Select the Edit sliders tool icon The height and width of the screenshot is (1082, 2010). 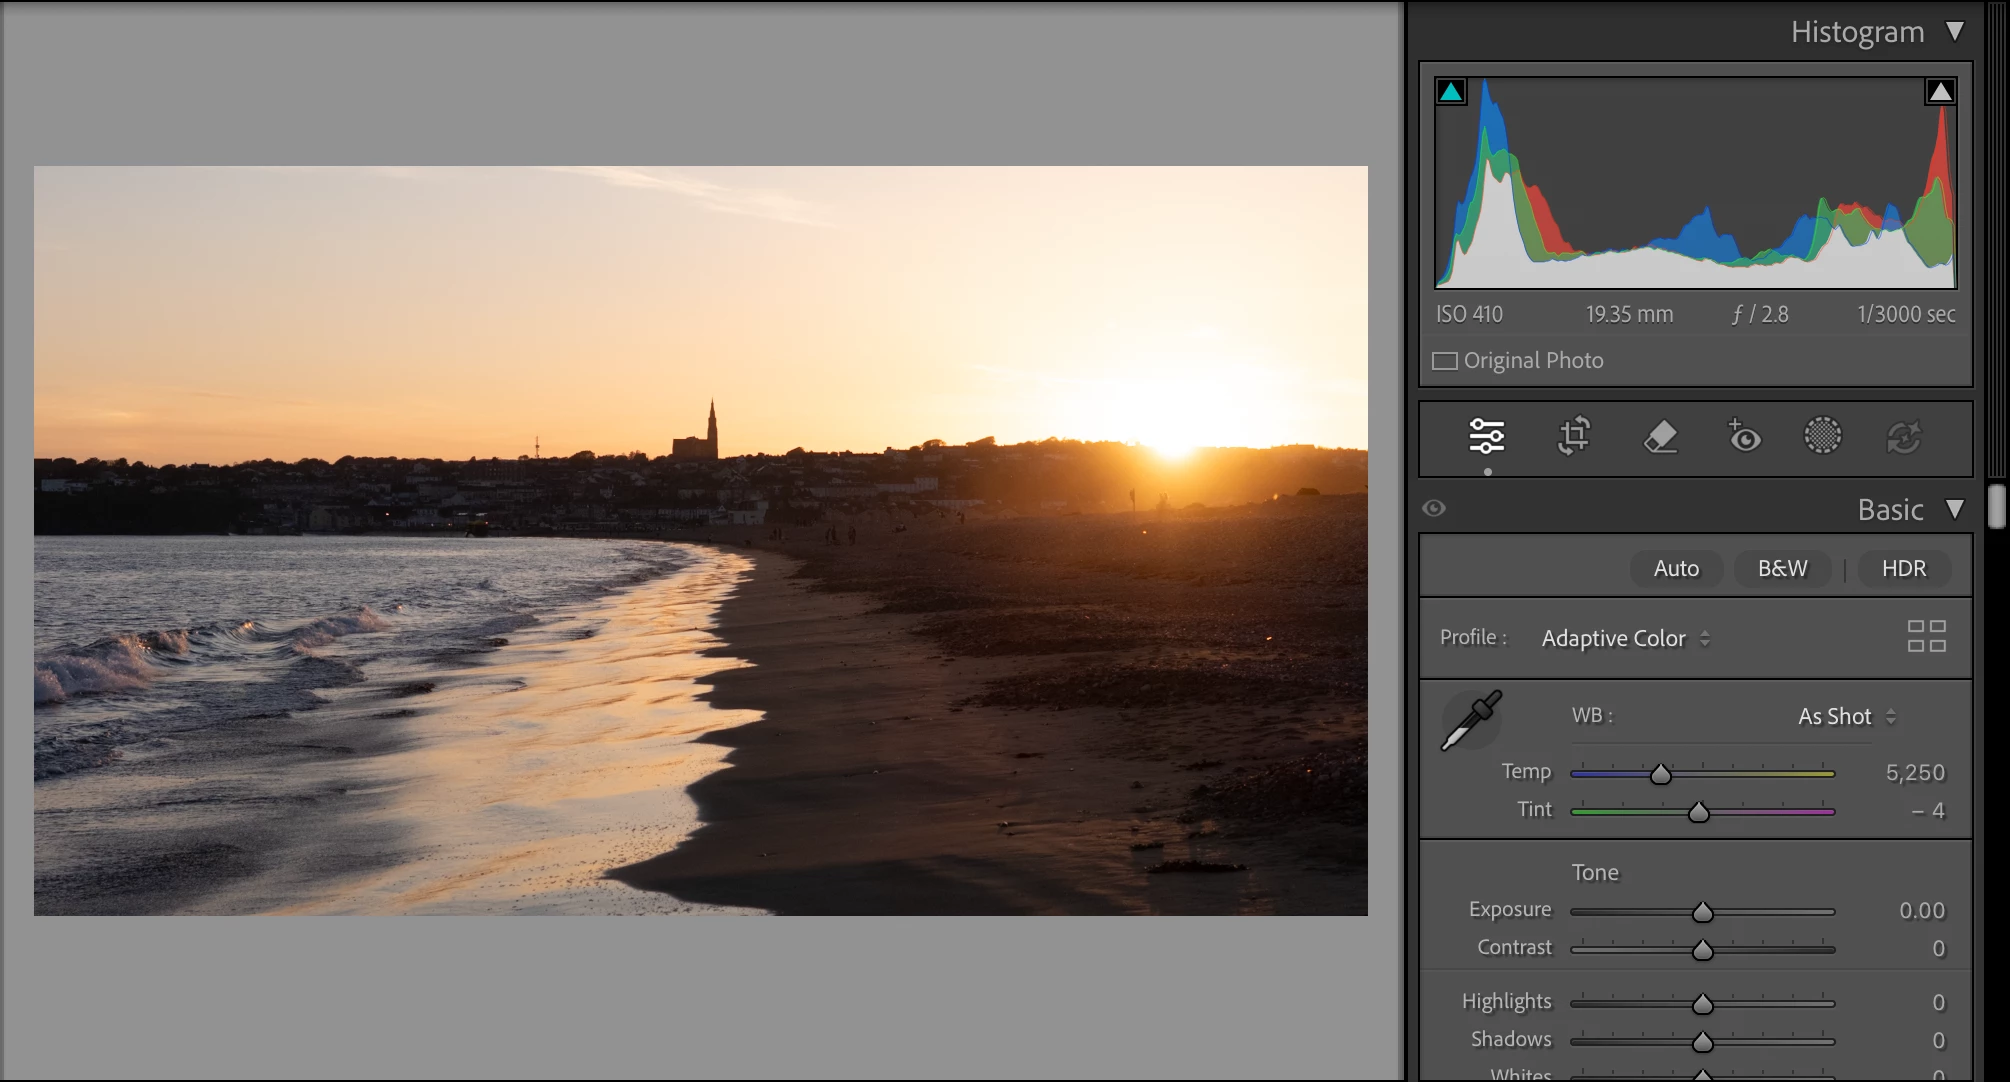click(x=1486, y=436)
